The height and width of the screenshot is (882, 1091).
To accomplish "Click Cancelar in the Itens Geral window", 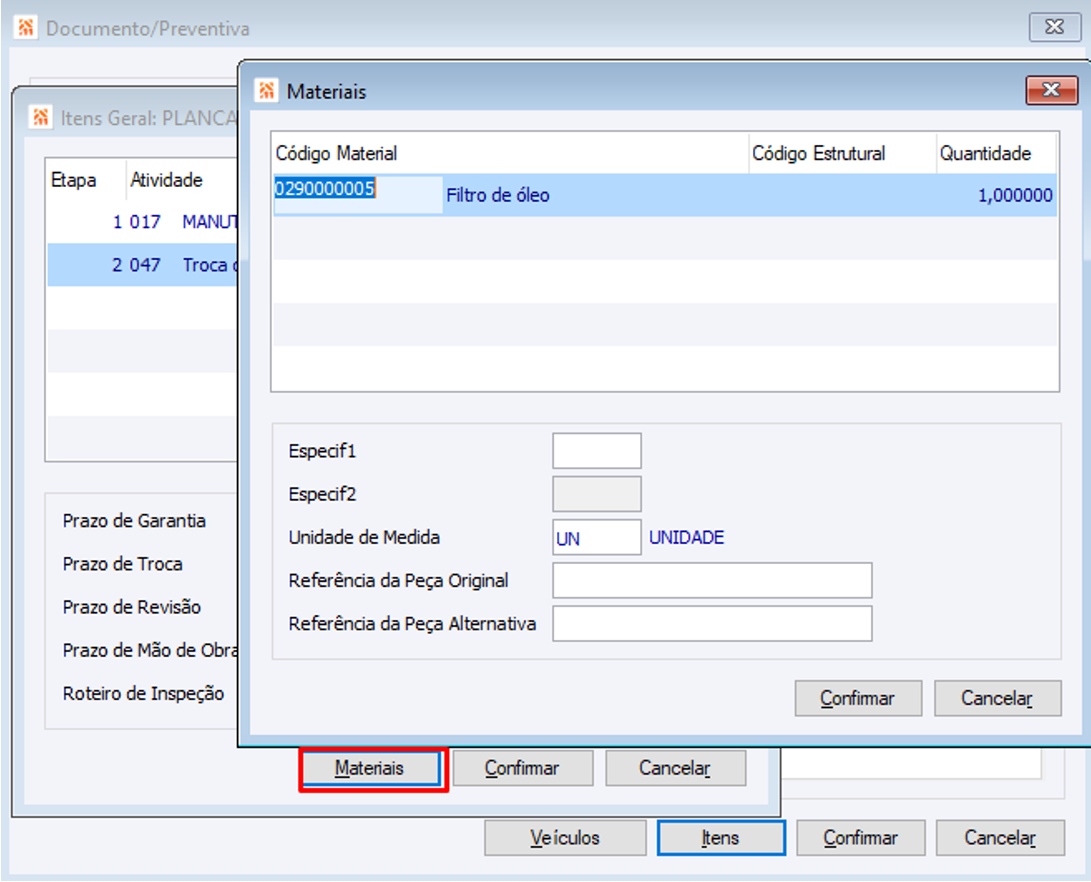I will pyautogui.click(x=675, y=768).
